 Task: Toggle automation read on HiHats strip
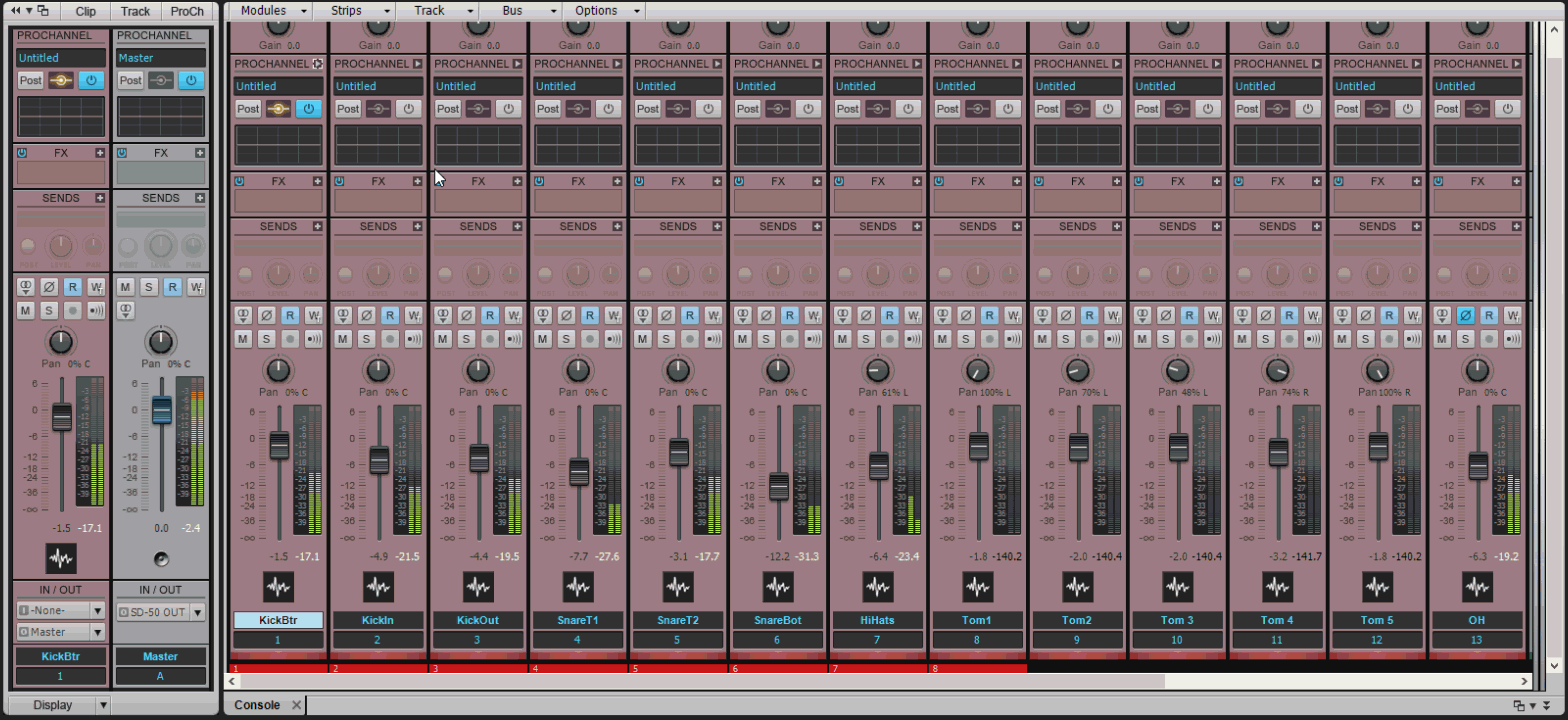[890, 315]
